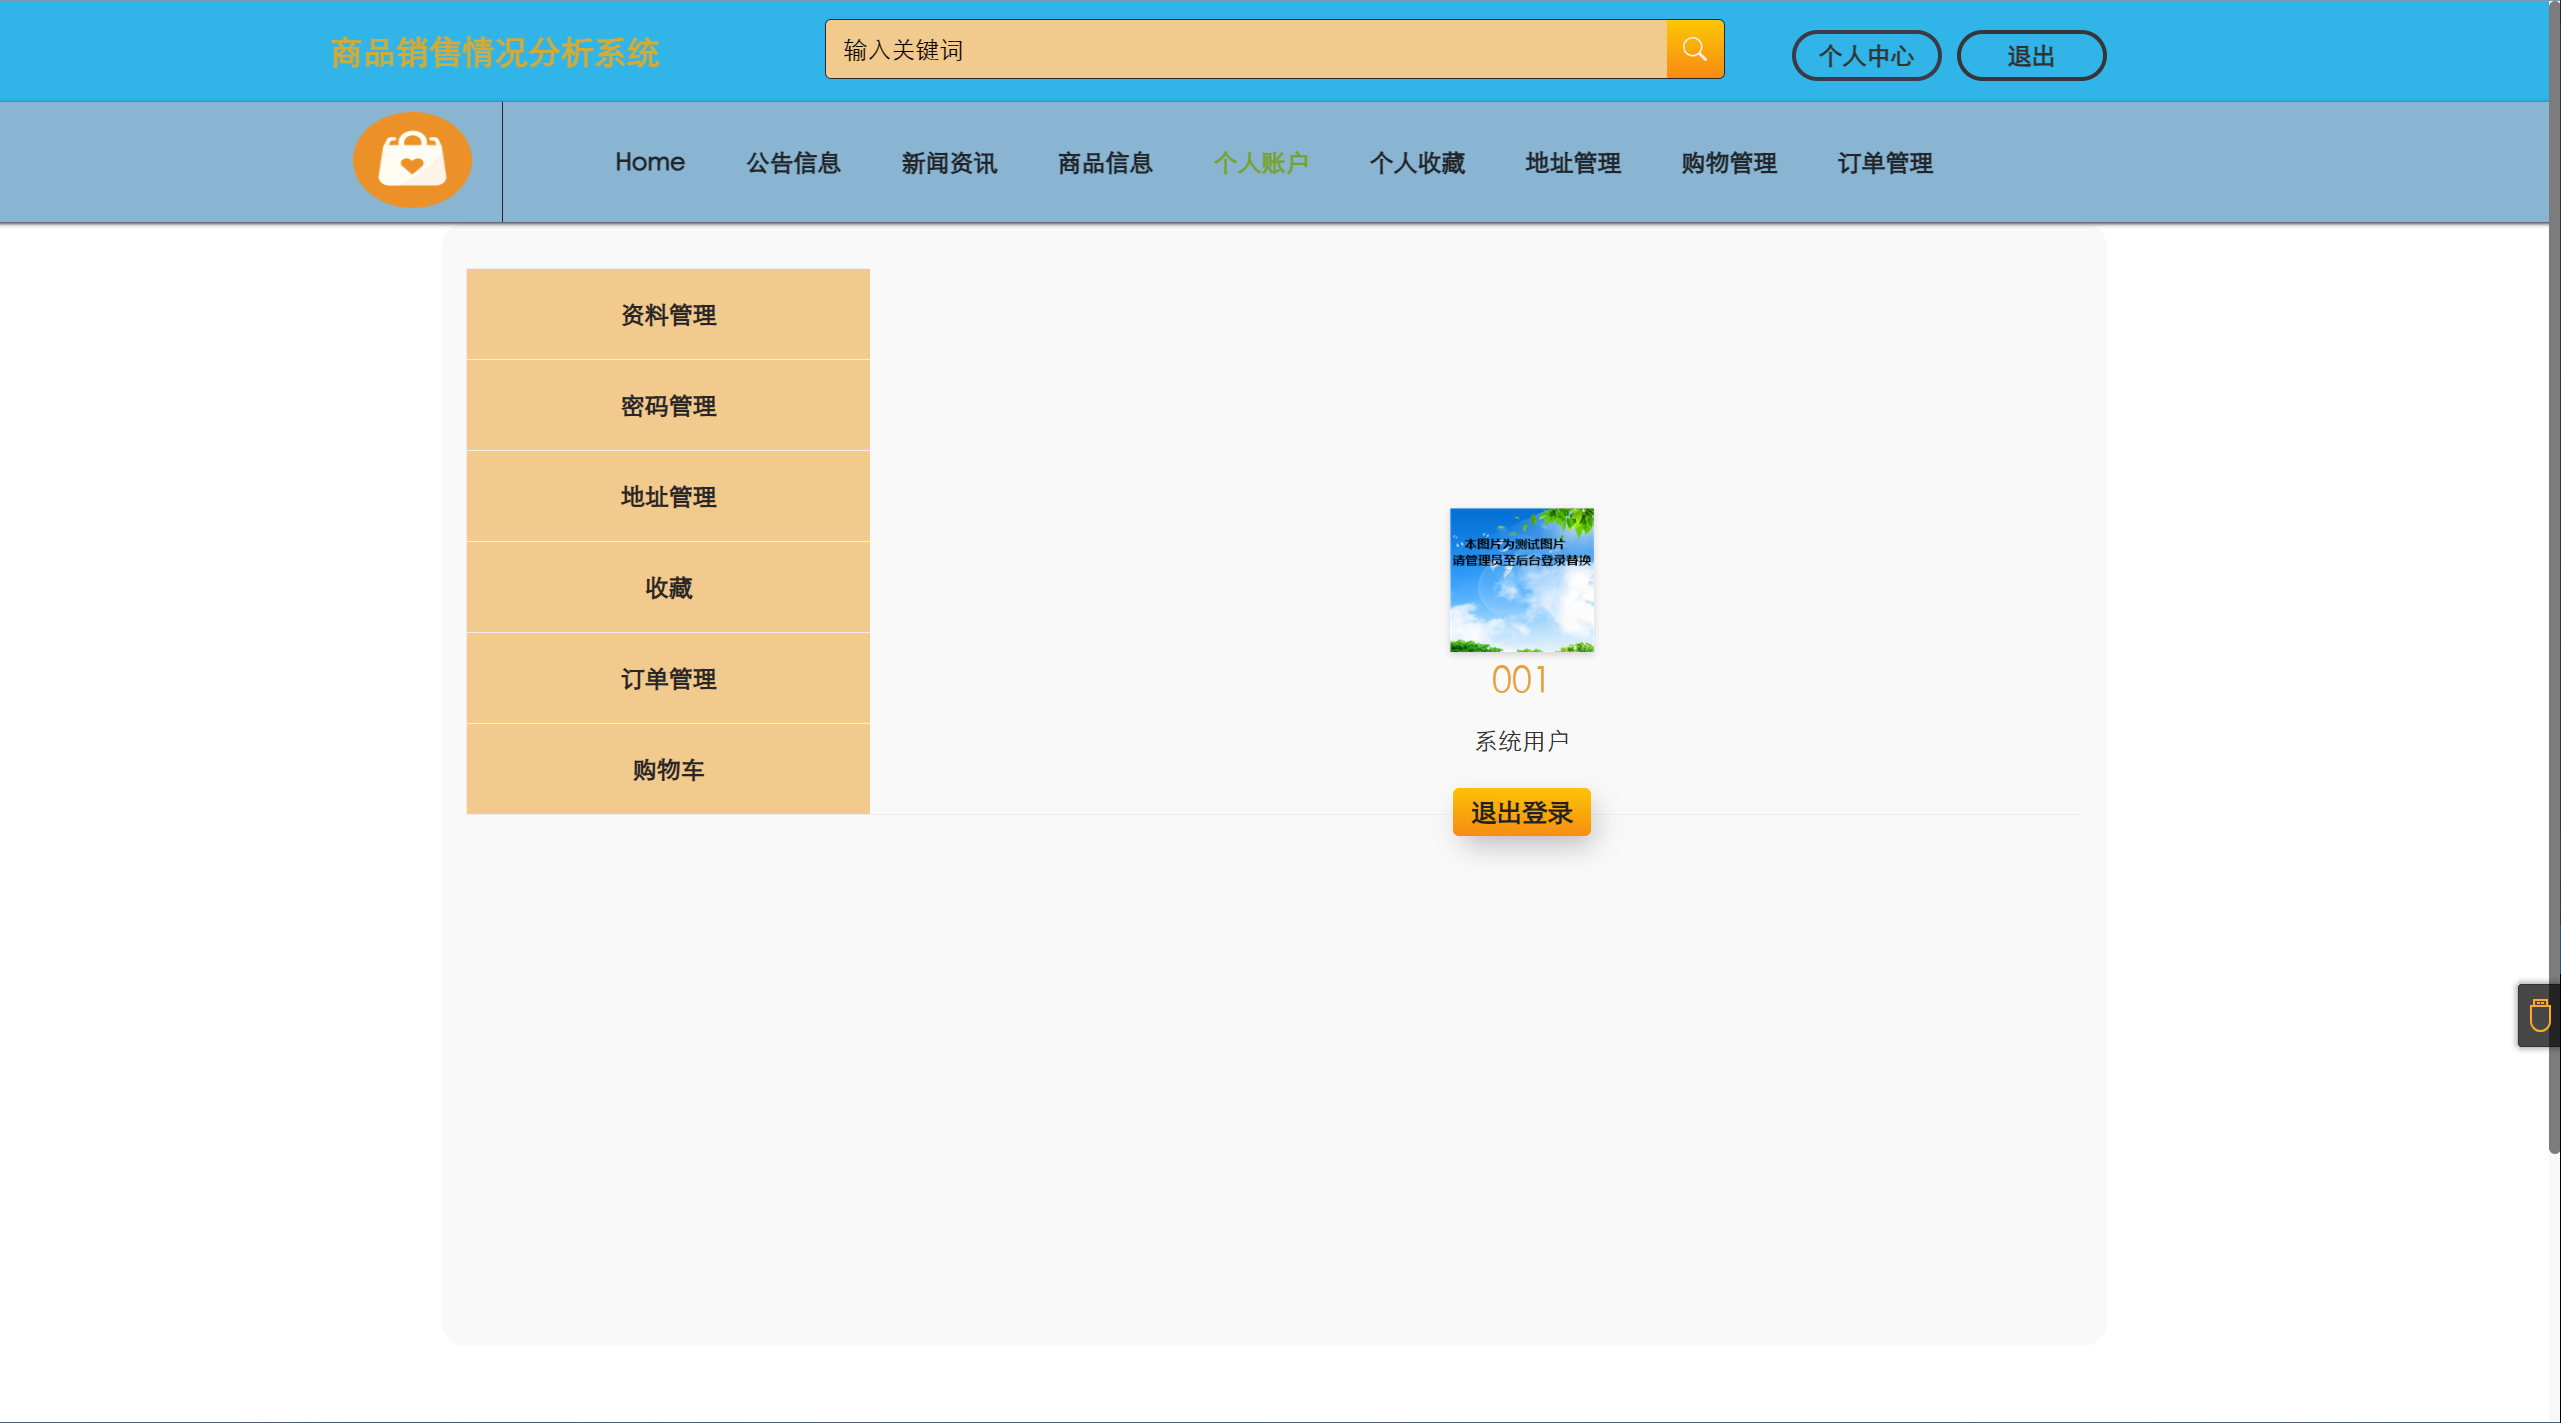The height and width of the screenshot is (1423, 2561).
Task: Go to Home in navigation bar
Action: point(649,162)
